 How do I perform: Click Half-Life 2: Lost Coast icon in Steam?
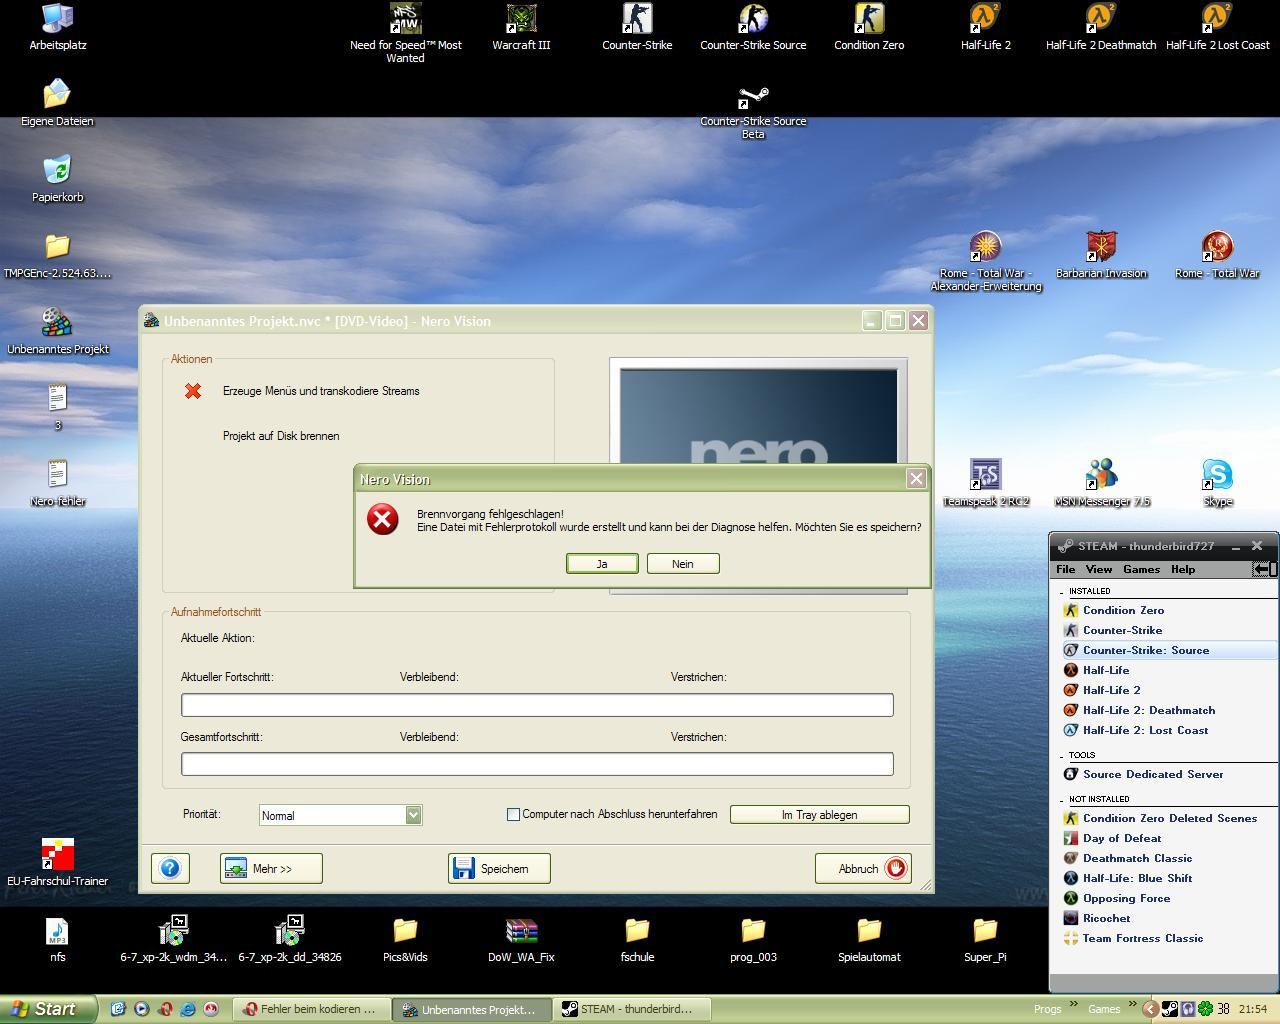1070,730
